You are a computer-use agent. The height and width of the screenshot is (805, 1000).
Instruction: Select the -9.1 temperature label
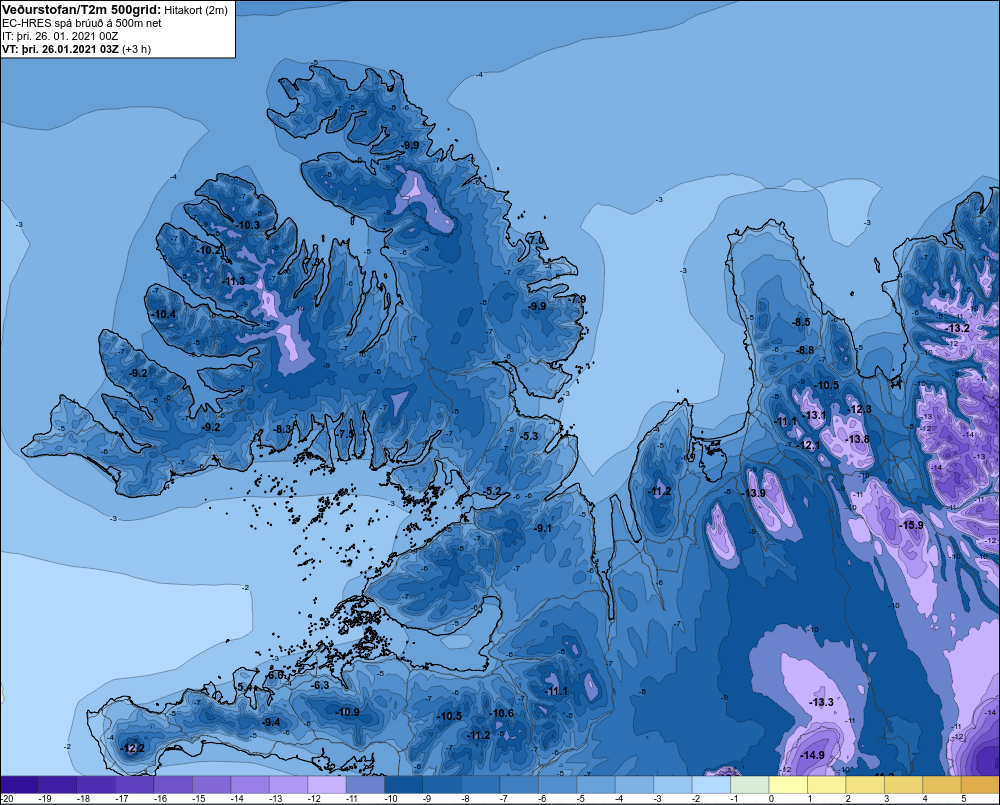542,529
